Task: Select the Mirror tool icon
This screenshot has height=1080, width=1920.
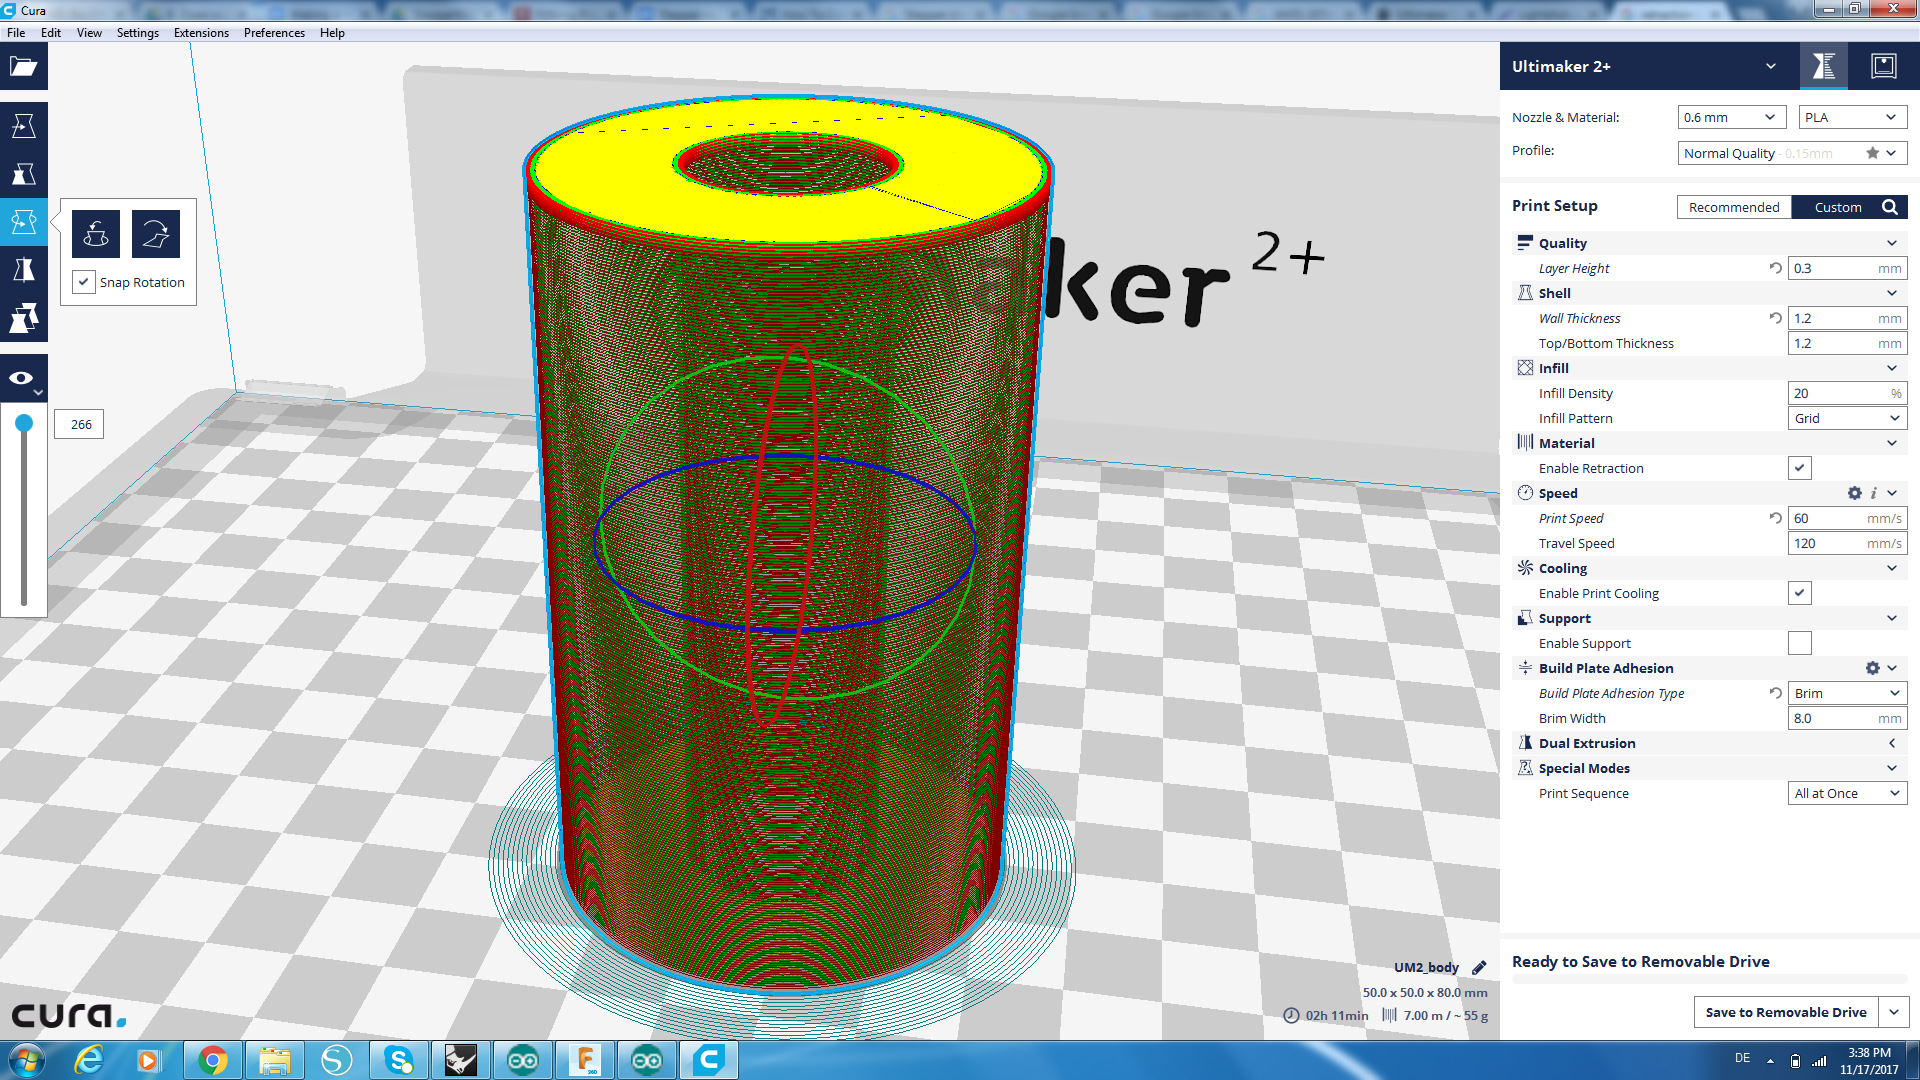Action: click(23, 270)
